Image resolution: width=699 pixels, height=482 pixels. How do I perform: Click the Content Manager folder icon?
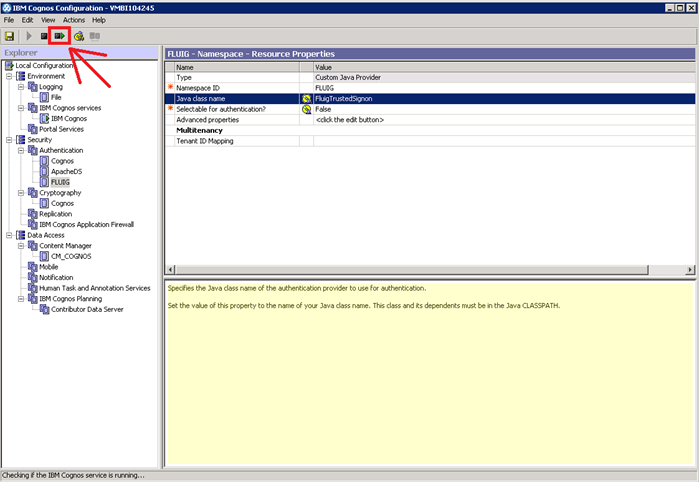pyautogui.click(x=33, y=246)
